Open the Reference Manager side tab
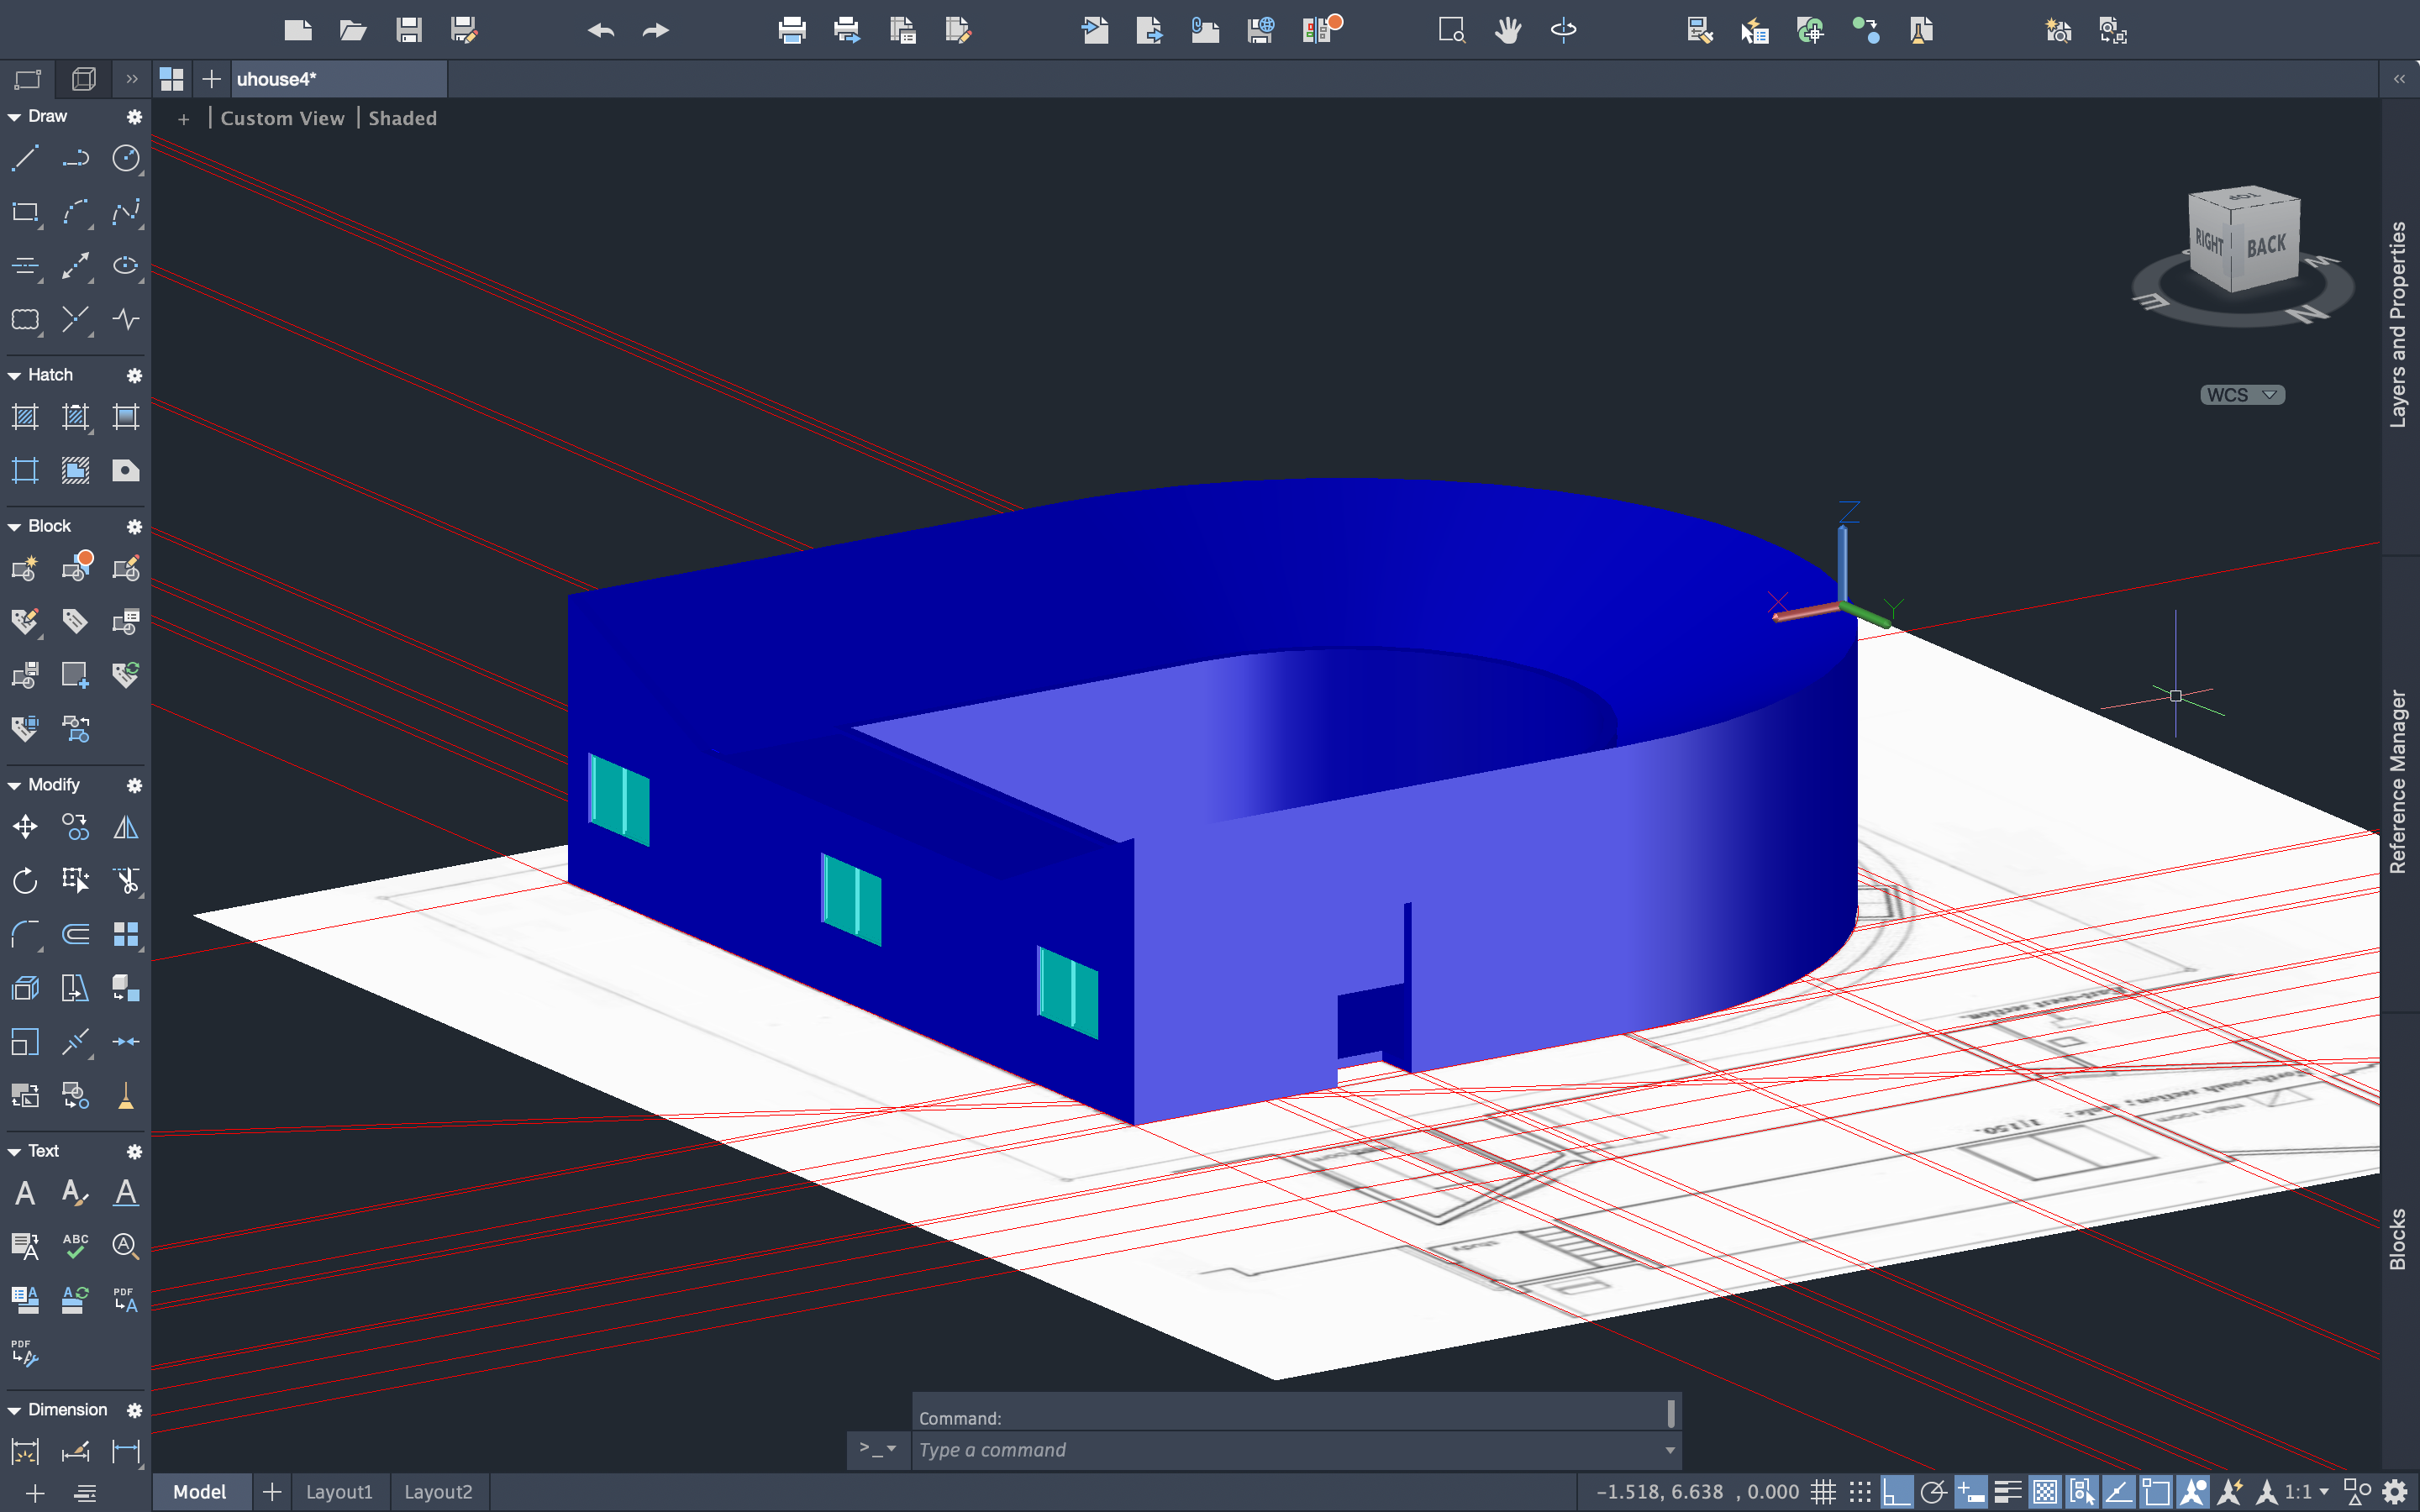The height and width of the screenshot is (1512, 2420). 2399,781
